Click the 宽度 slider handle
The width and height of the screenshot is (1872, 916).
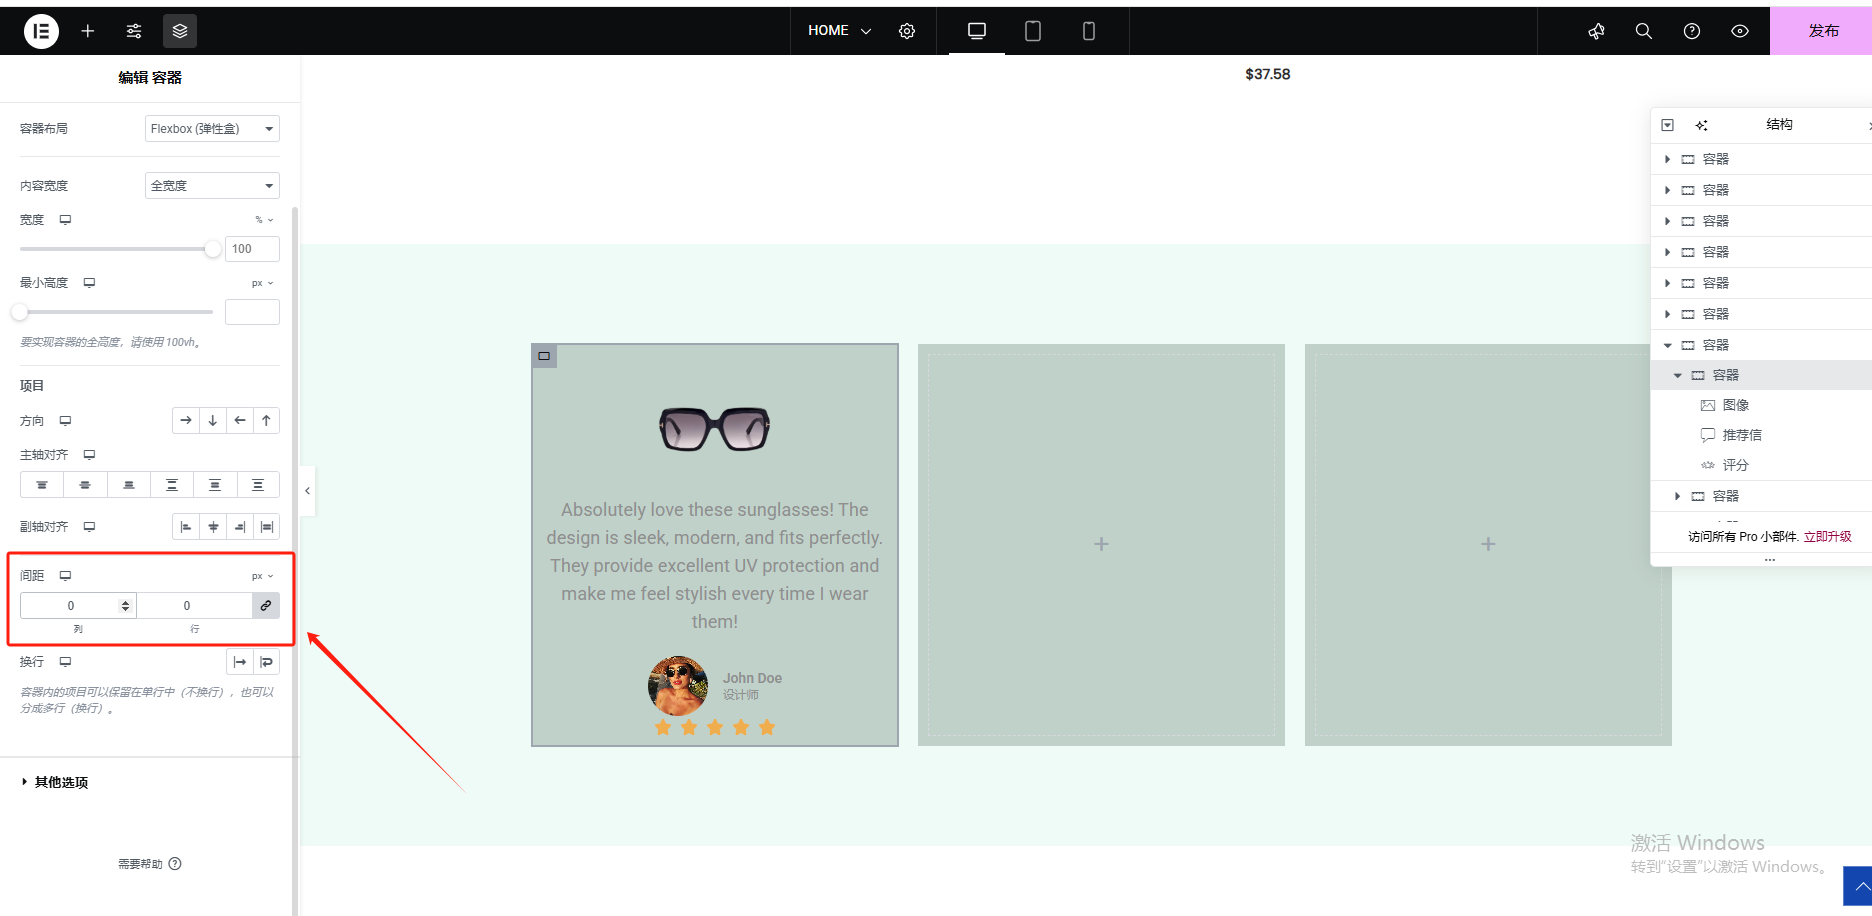[212, 249]
